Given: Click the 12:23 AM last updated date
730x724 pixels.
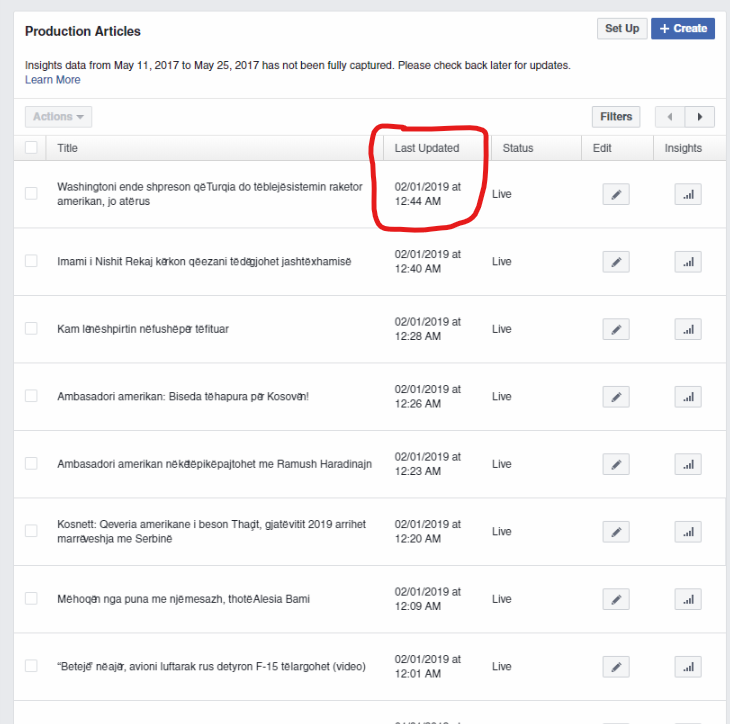Looking at the screenshot, I should coord(428,464).
